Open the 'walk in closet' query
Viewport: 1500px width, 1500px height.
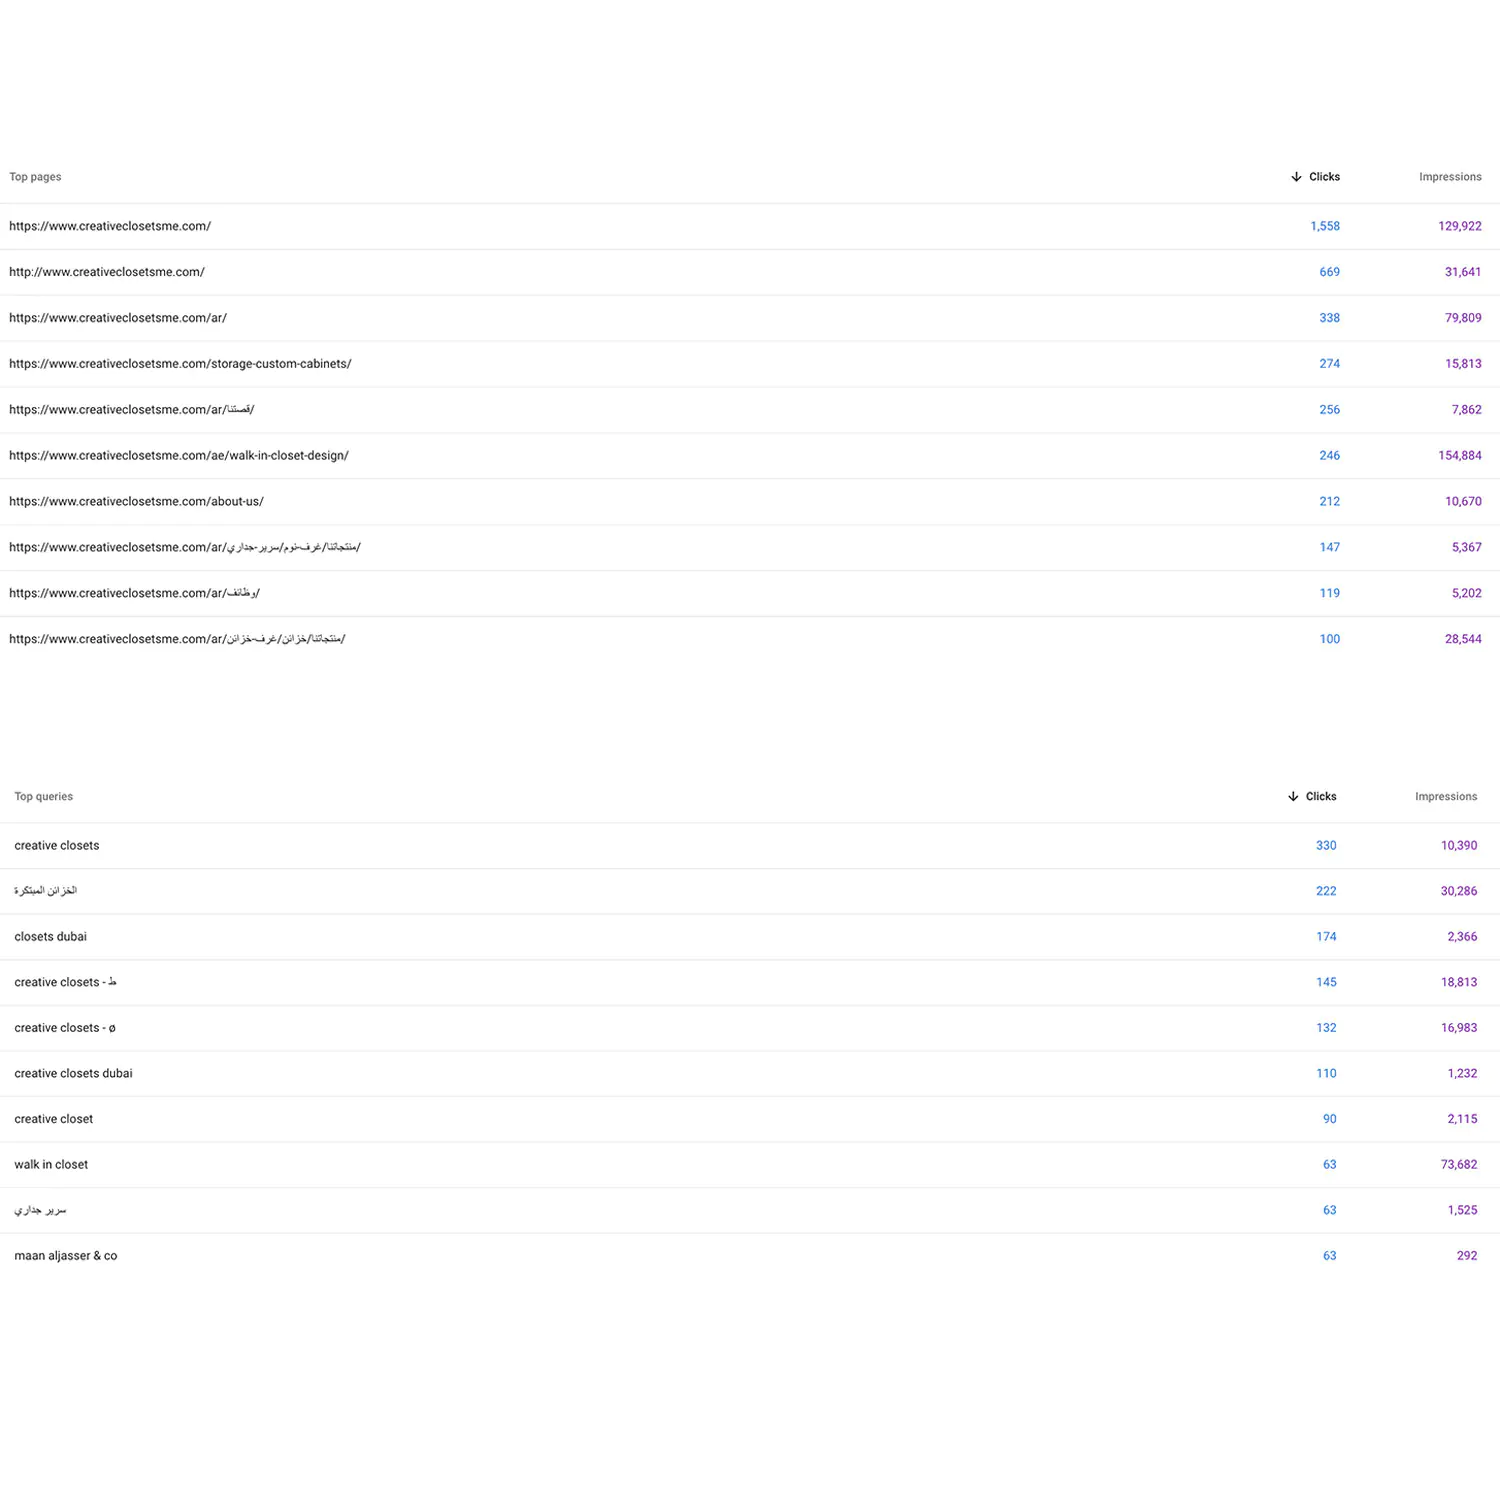(x=51, y=1165)
